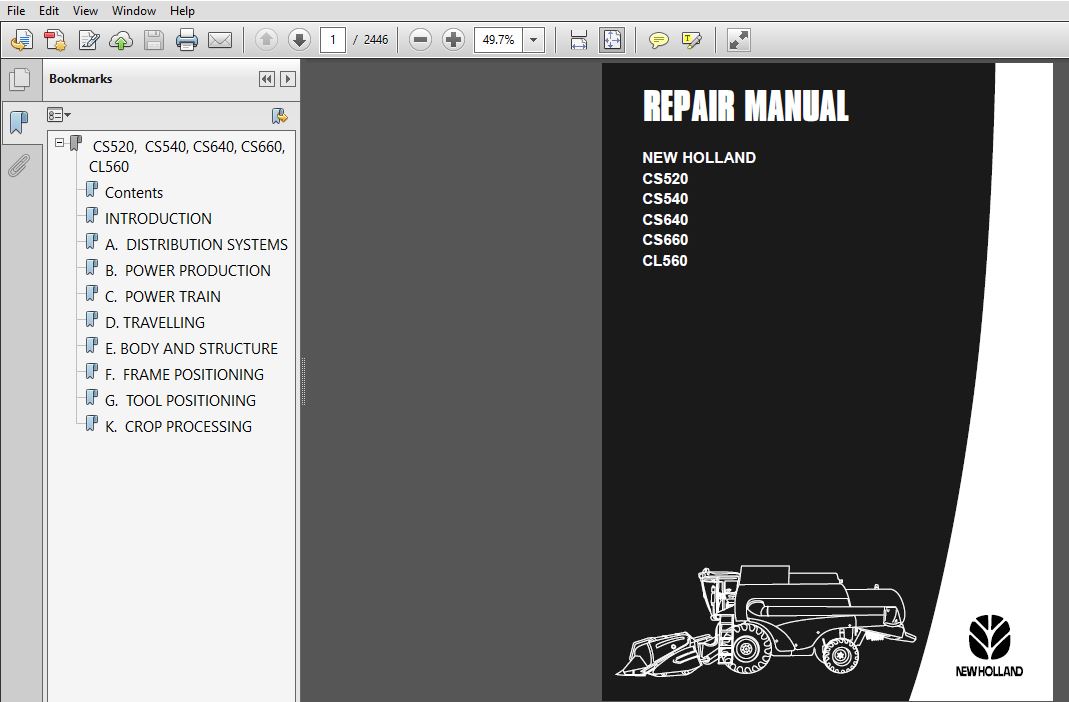1069x702 pixels.
Task: Open the Page Thumbnails panel
Action: [x=20, y=80]
